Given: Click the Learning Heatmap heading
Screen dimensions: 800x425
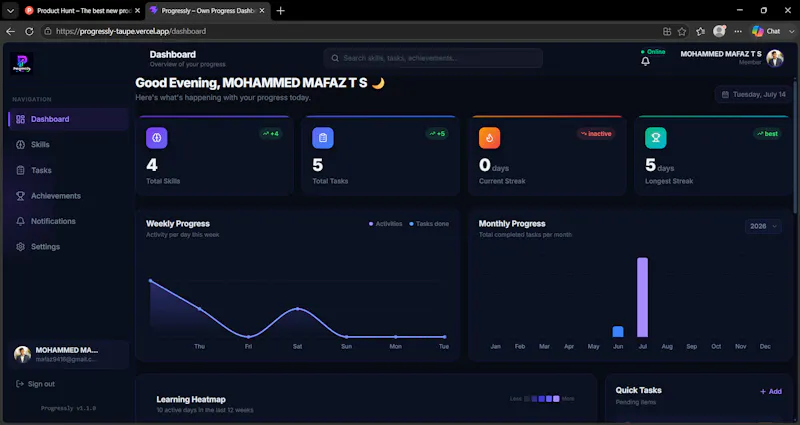Looking at the screenshot, I should (191, 399).
